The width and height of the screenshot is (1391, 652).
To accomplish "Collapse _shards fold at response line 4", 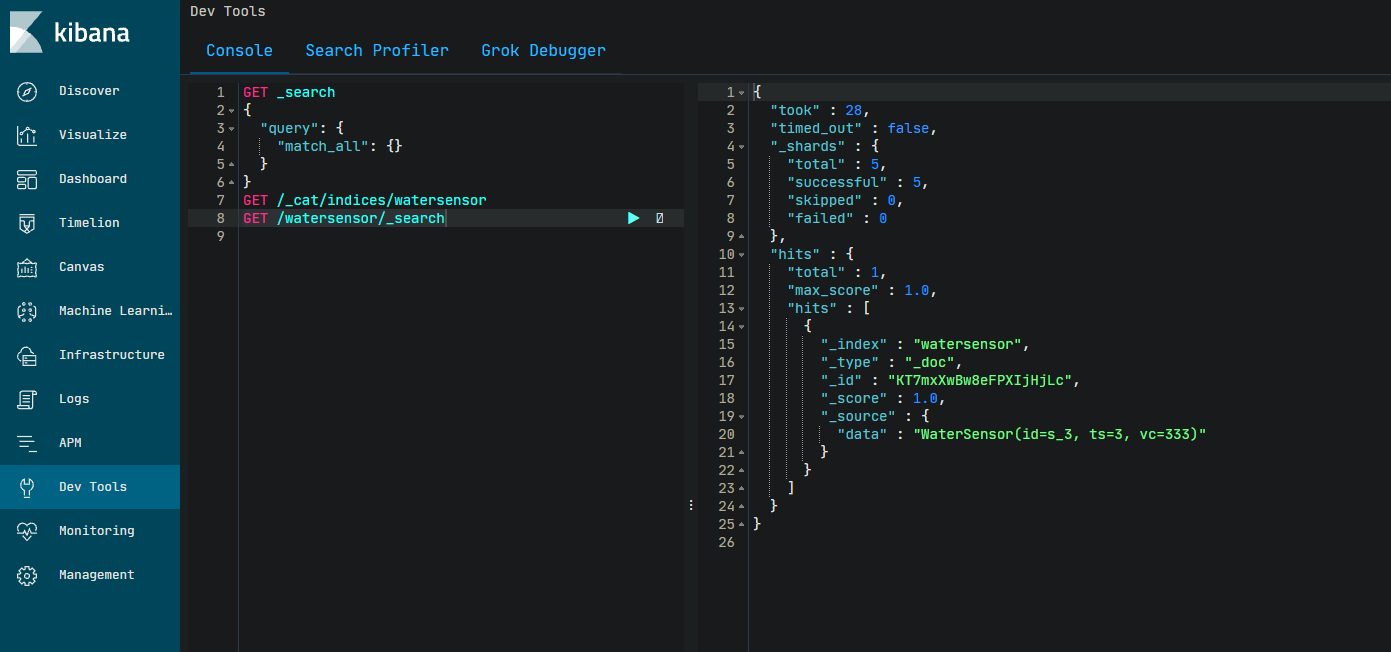I will coord(741,146).
